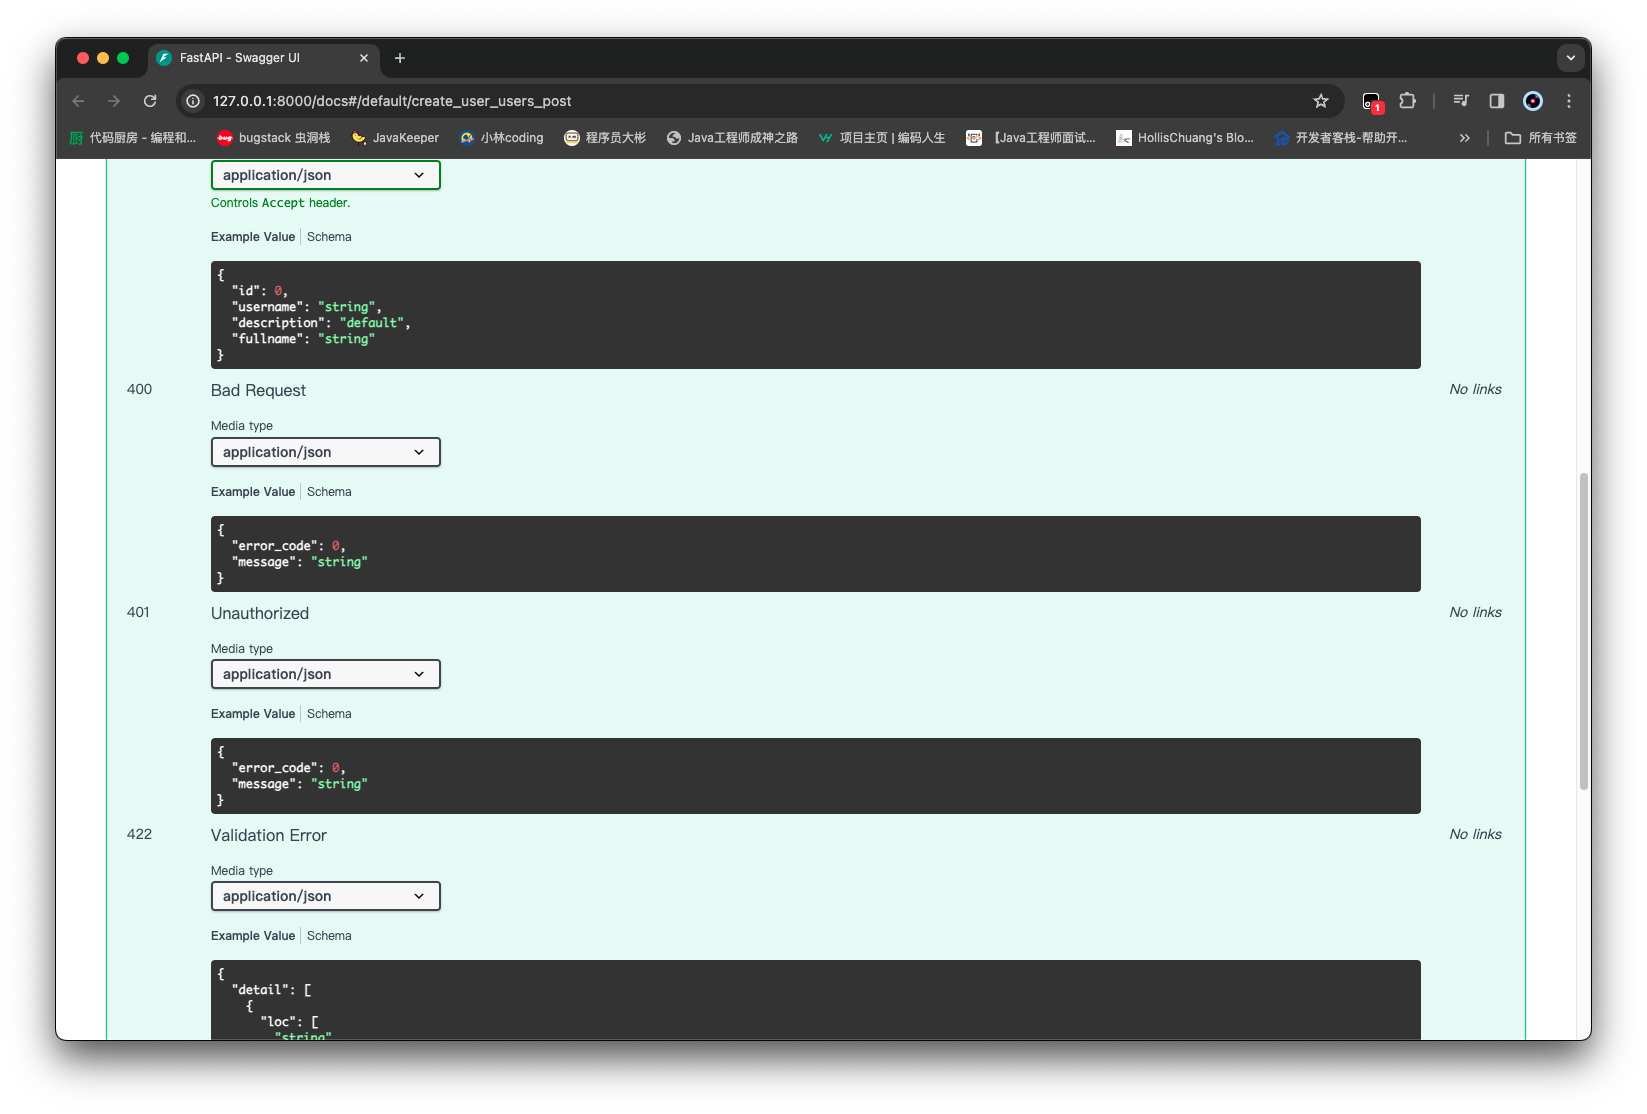Select Example Value tab under 'Controls Accept header'
Screen dimensions: 1647x1114
pos(253,237)
